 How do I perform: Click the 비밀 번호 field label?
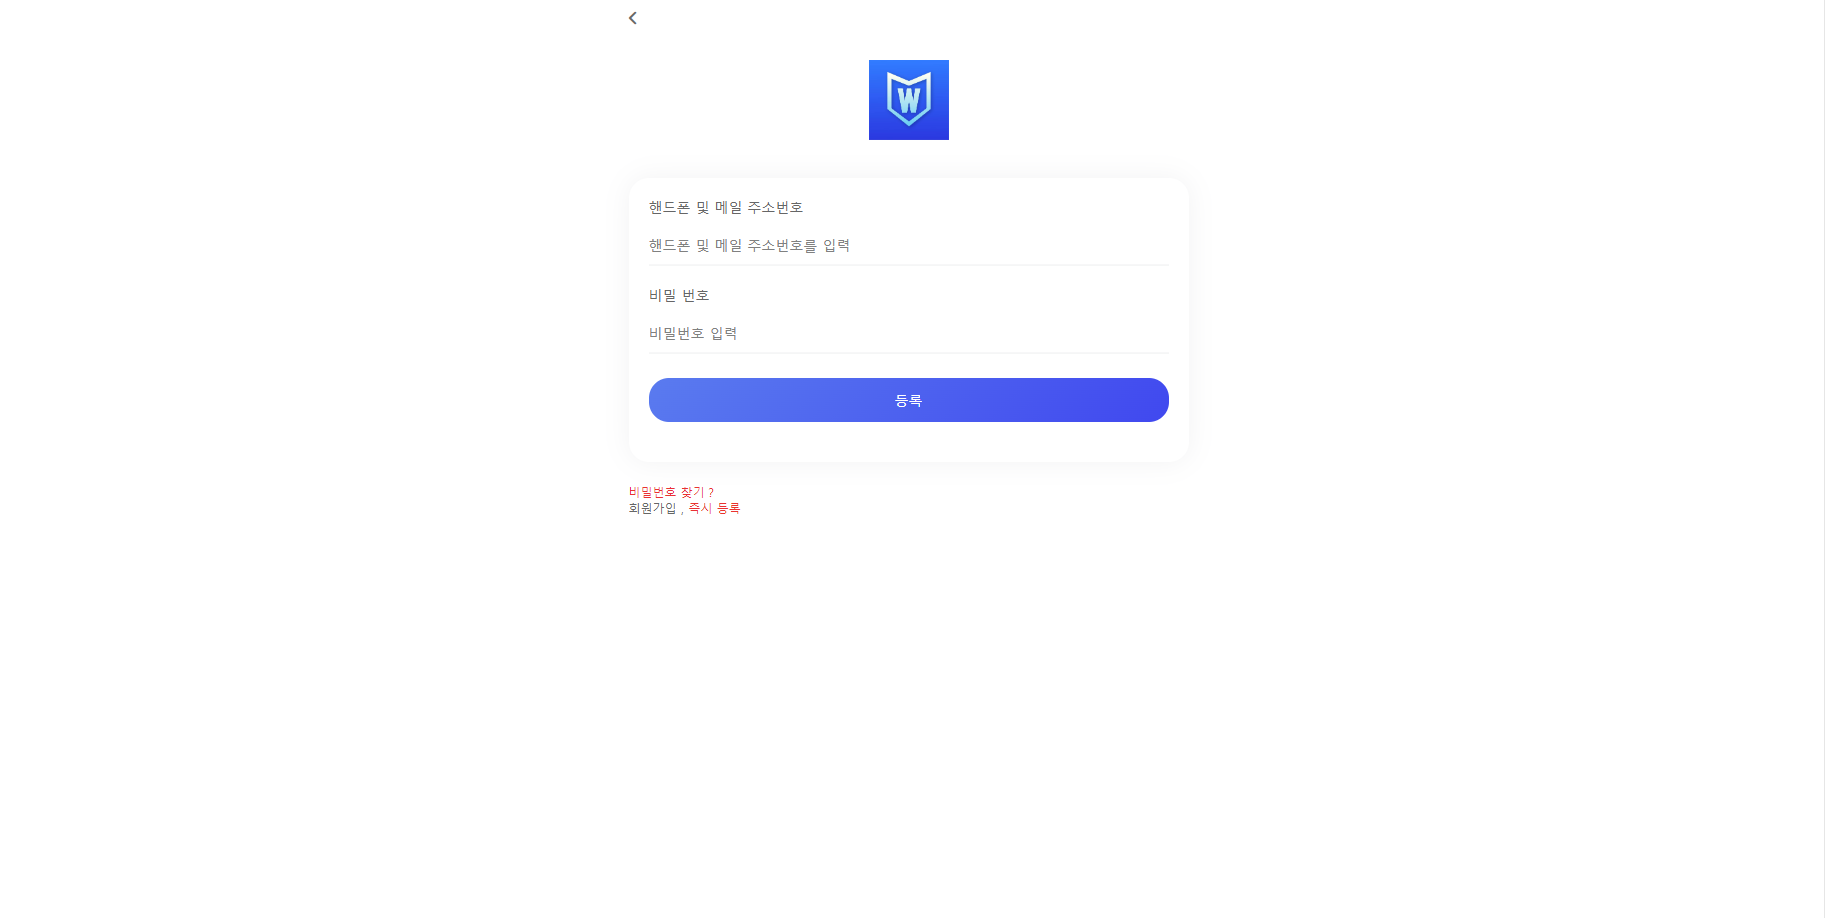pos(679,295)
